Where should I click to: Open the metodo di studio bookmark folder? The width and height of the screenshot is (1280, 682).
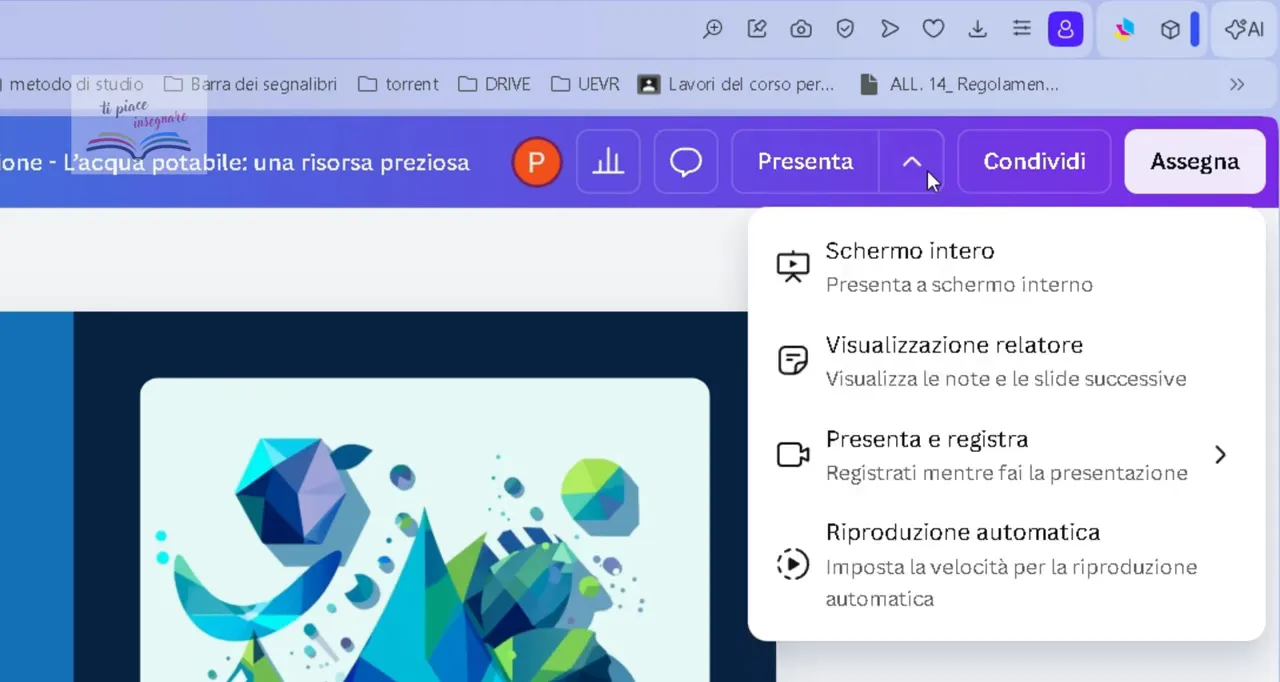coord(76,84)
